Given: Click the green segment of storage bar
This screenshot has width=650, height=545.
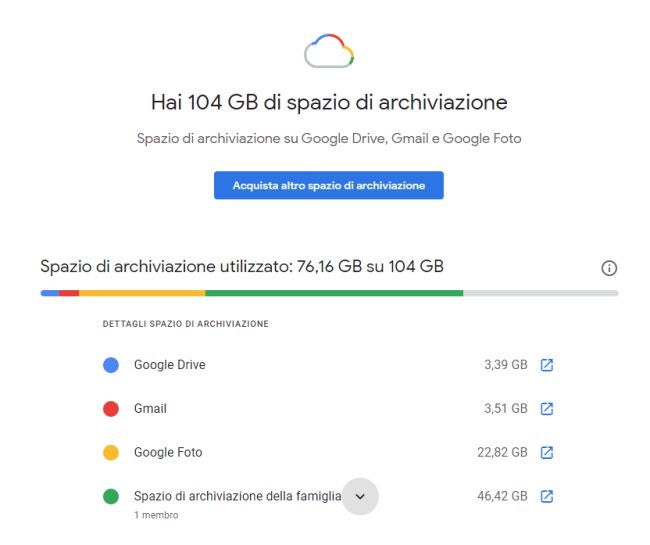Looking at the screenshot, I should tap(334, 293).
